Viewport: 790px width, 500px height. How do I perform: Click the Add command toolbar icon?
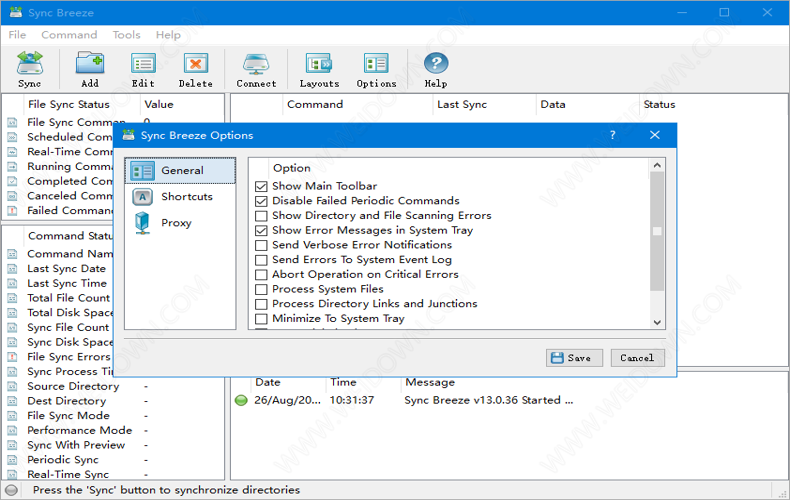point(90,70)
